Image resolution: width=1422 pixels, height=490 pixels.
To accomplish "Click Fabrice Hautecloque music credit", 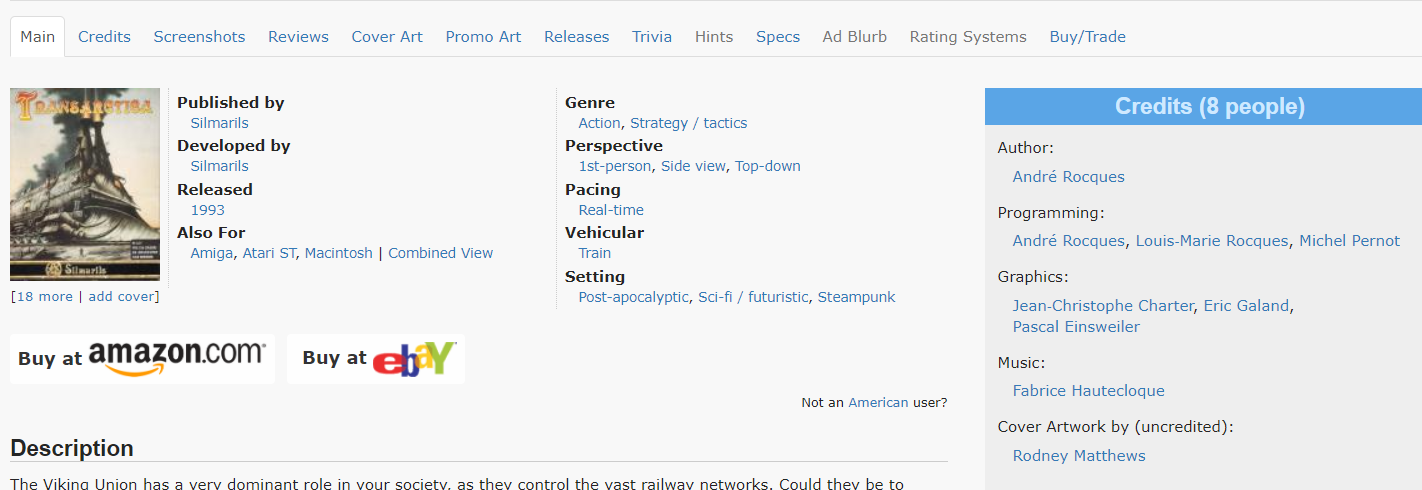I will tap(1088, 391).
